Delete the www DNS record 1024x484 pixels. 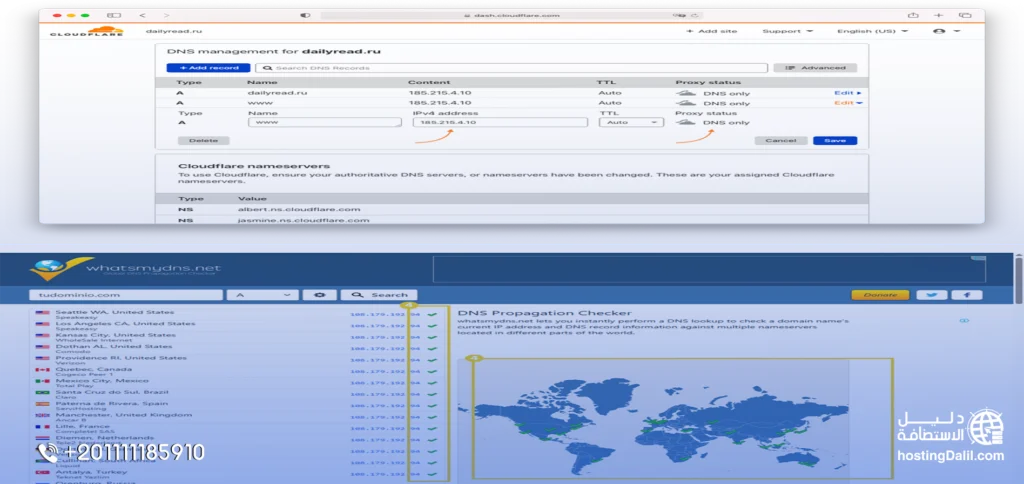pos(203,140)
